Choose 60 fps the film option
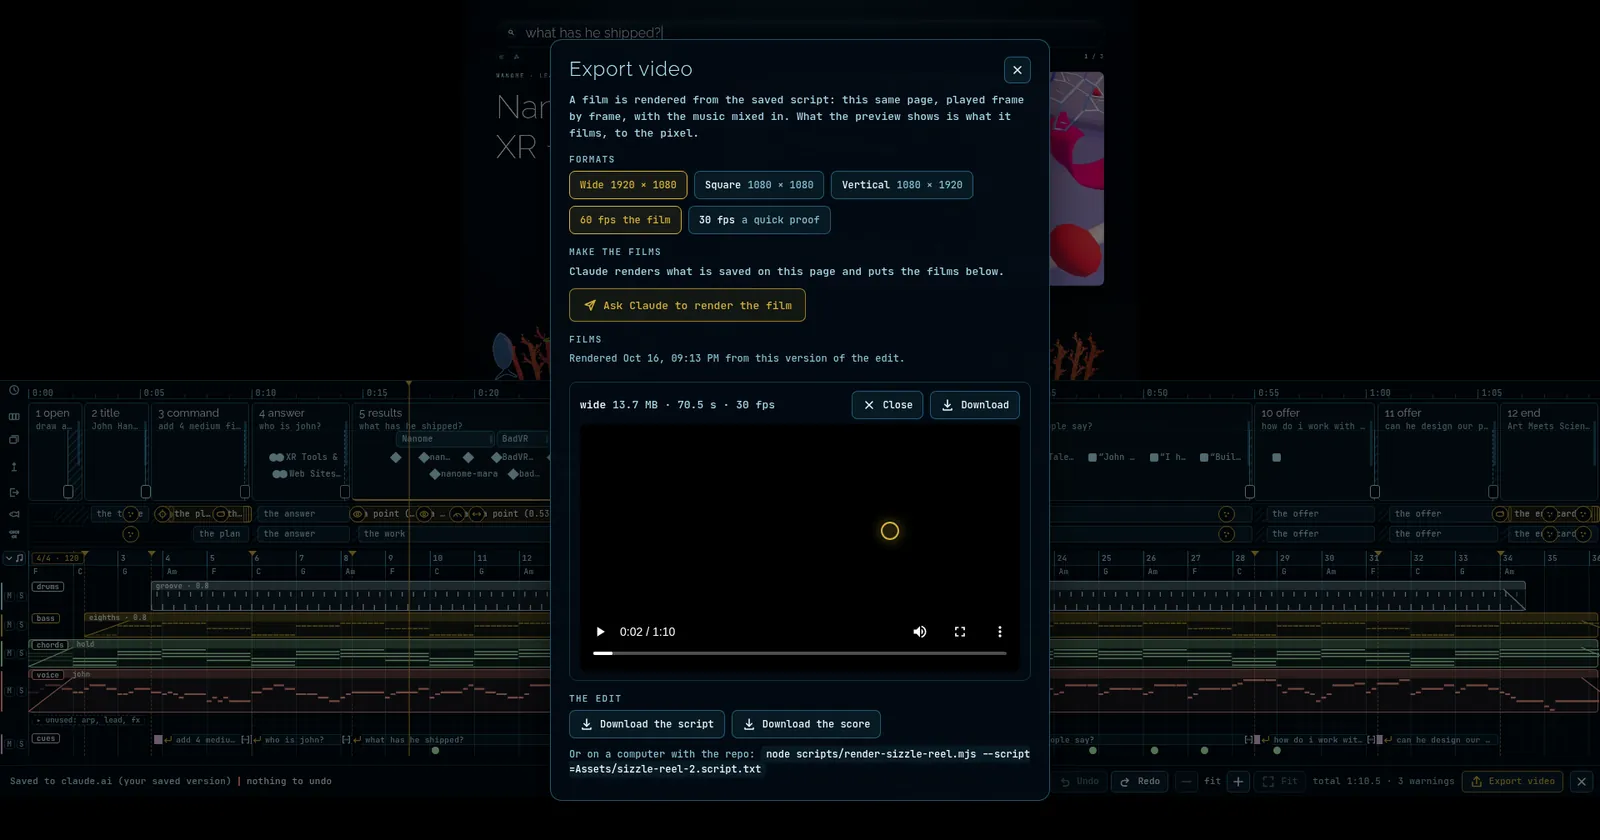This screenshot has height=840, width=1600. pos(625,220)
